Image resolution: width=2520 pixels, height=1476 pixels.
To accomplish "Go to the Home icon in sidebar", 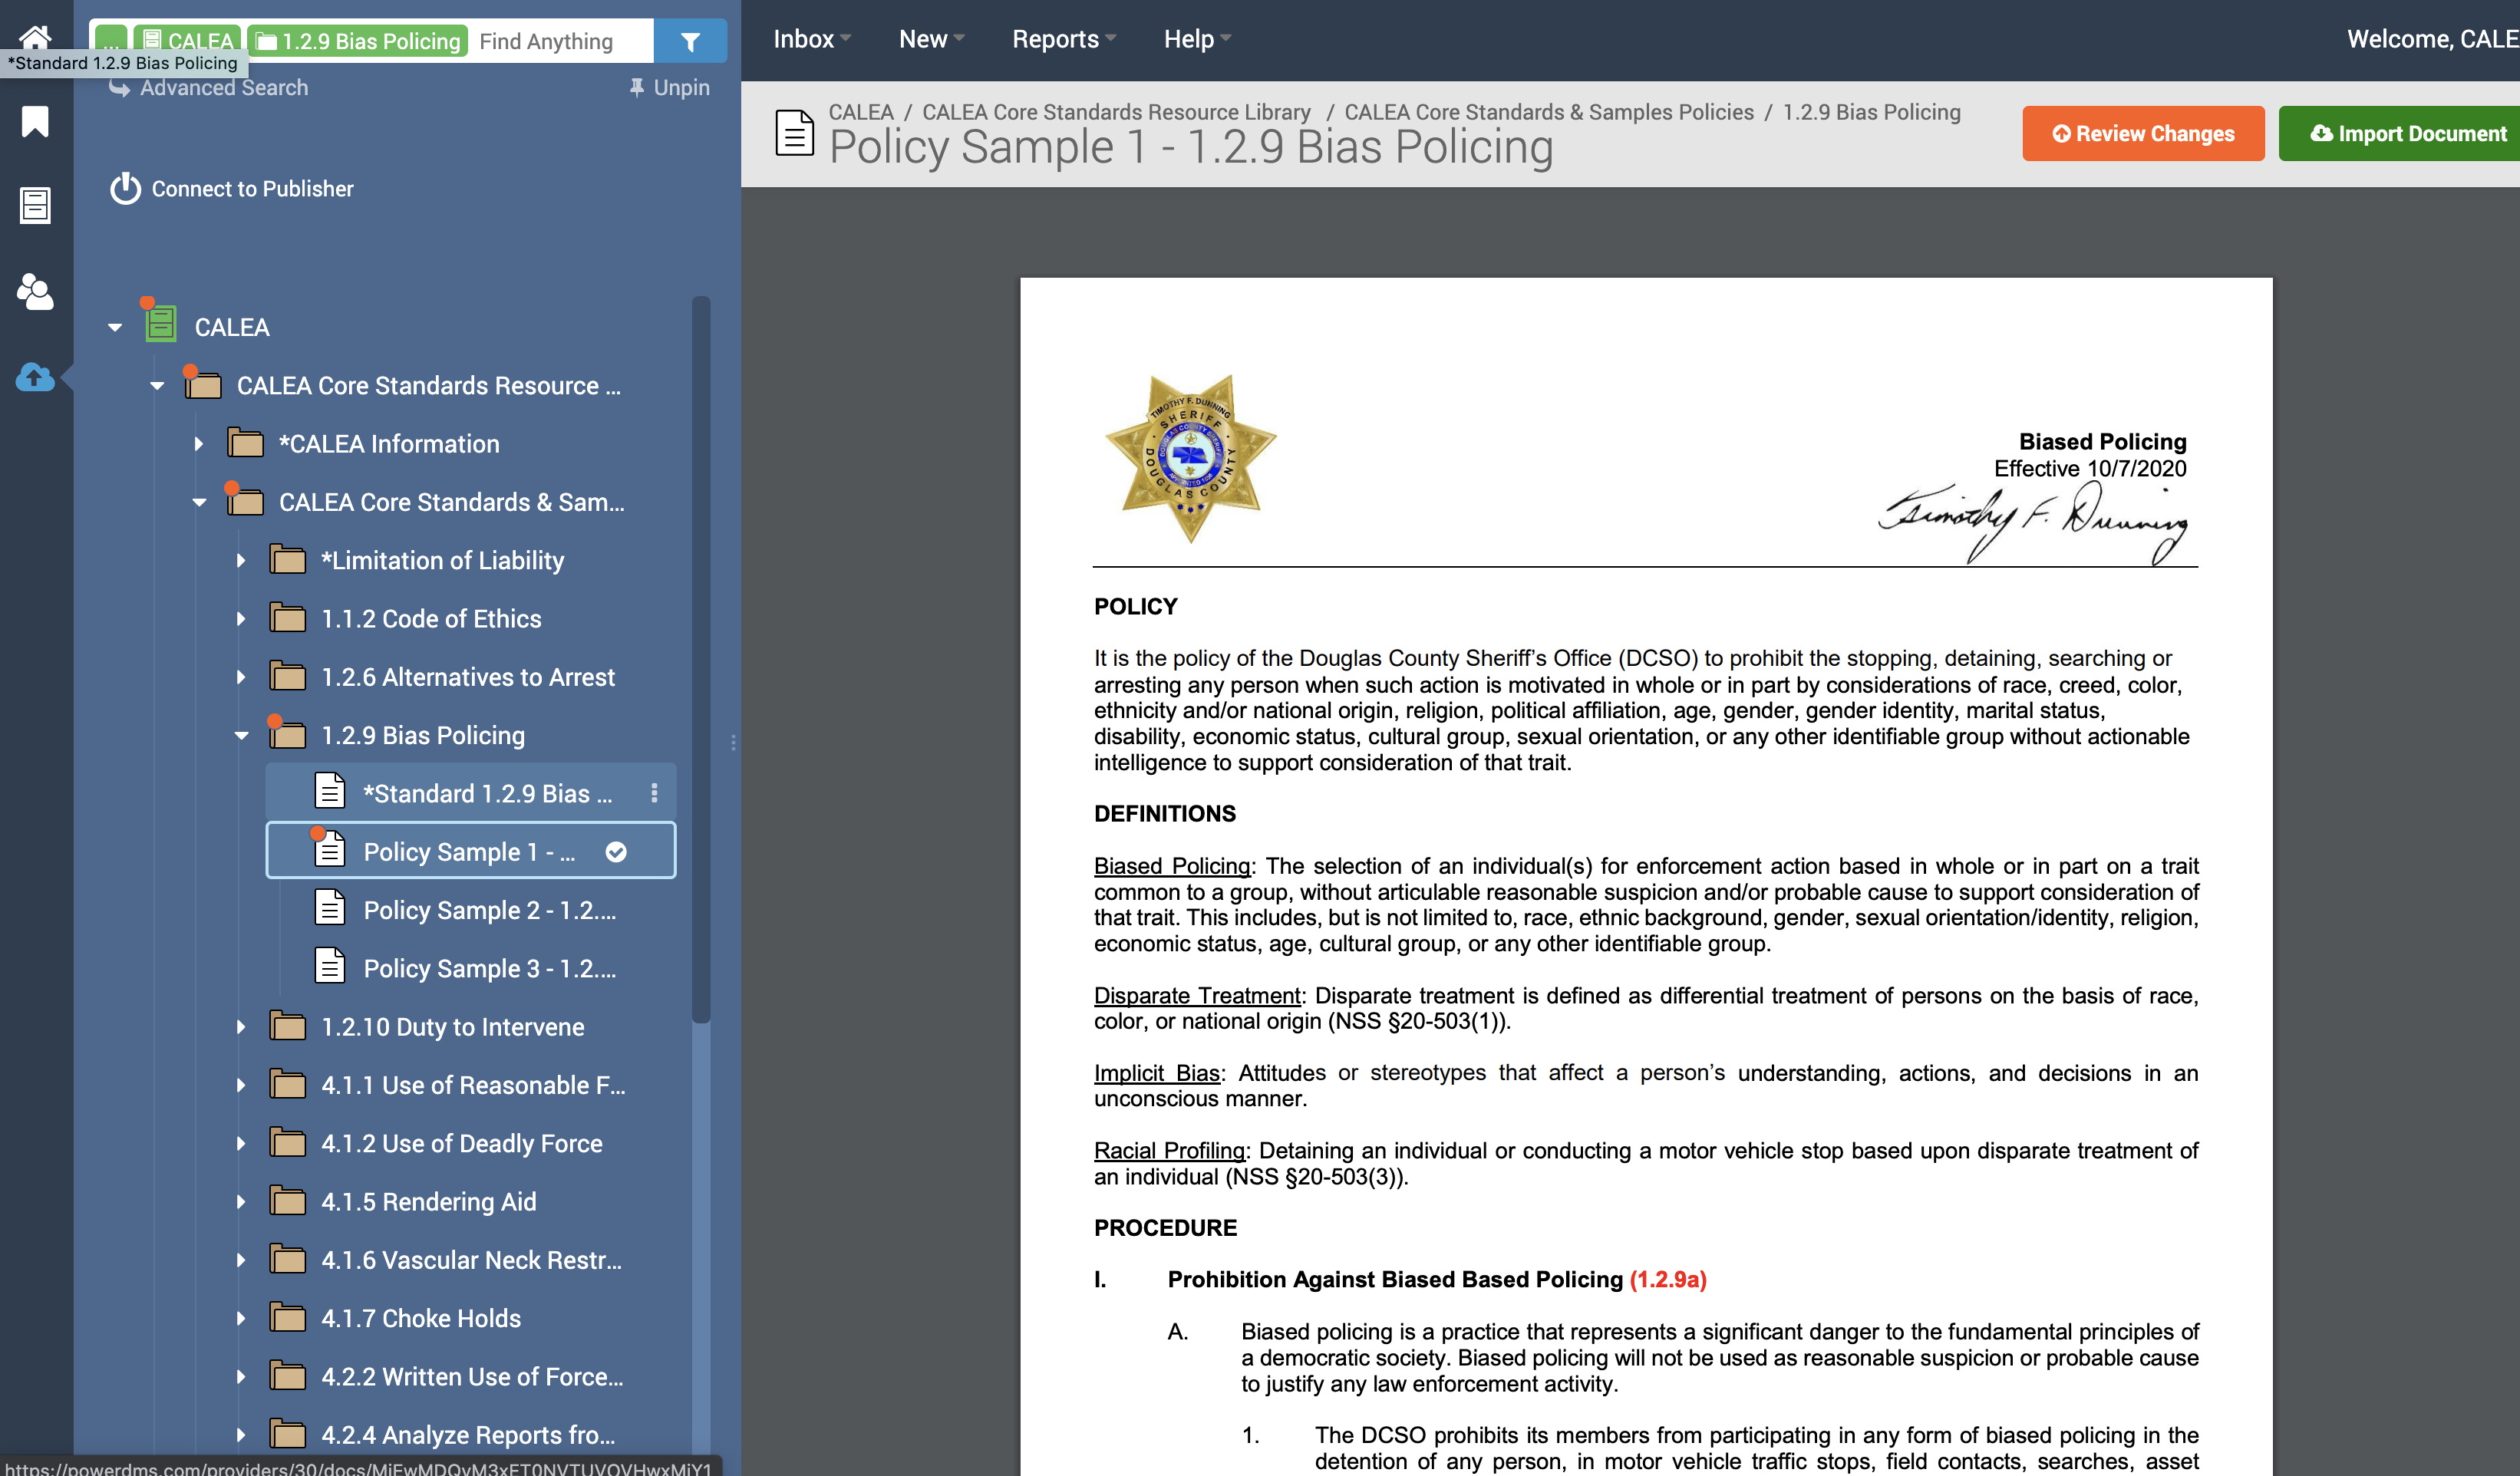I will [35, 37].
